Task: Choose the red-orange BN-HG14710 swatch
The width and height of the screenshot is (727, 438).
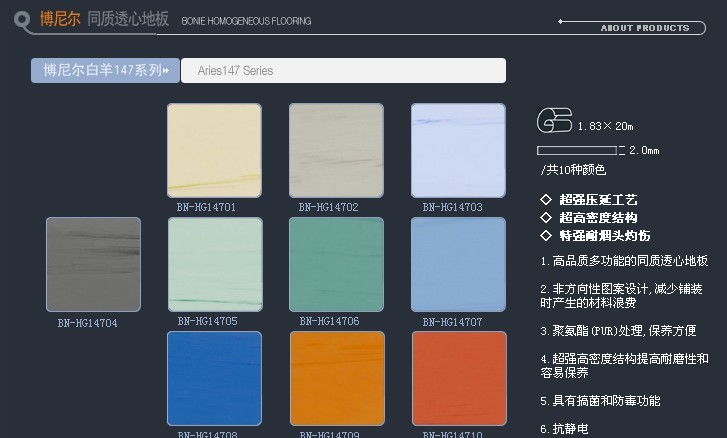Action: 458,379
